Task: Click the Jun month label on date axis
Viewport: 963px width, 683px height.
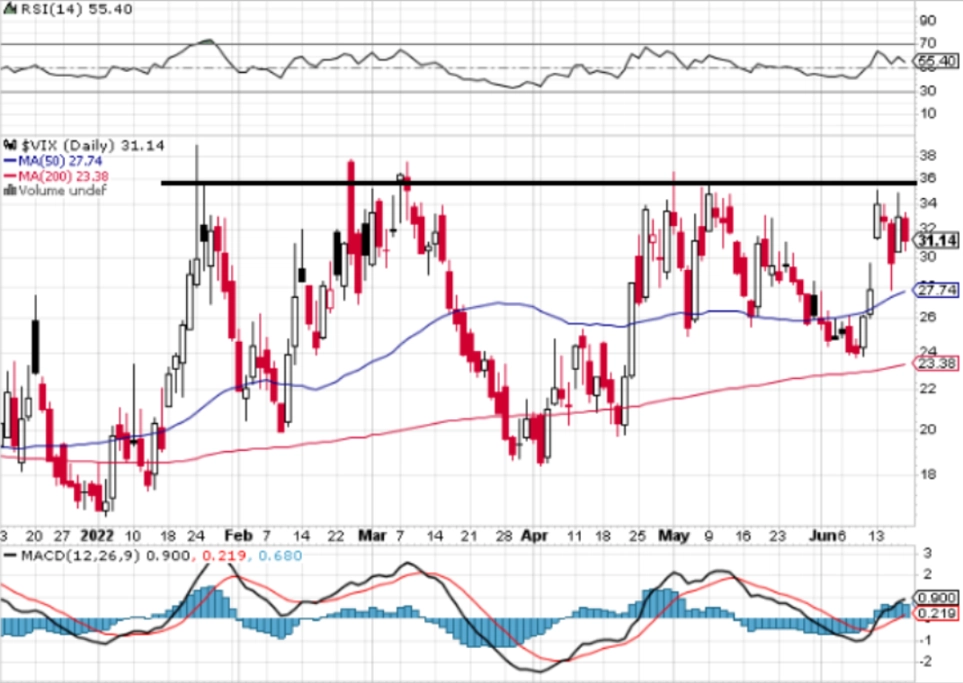Action: coord(822,536)
